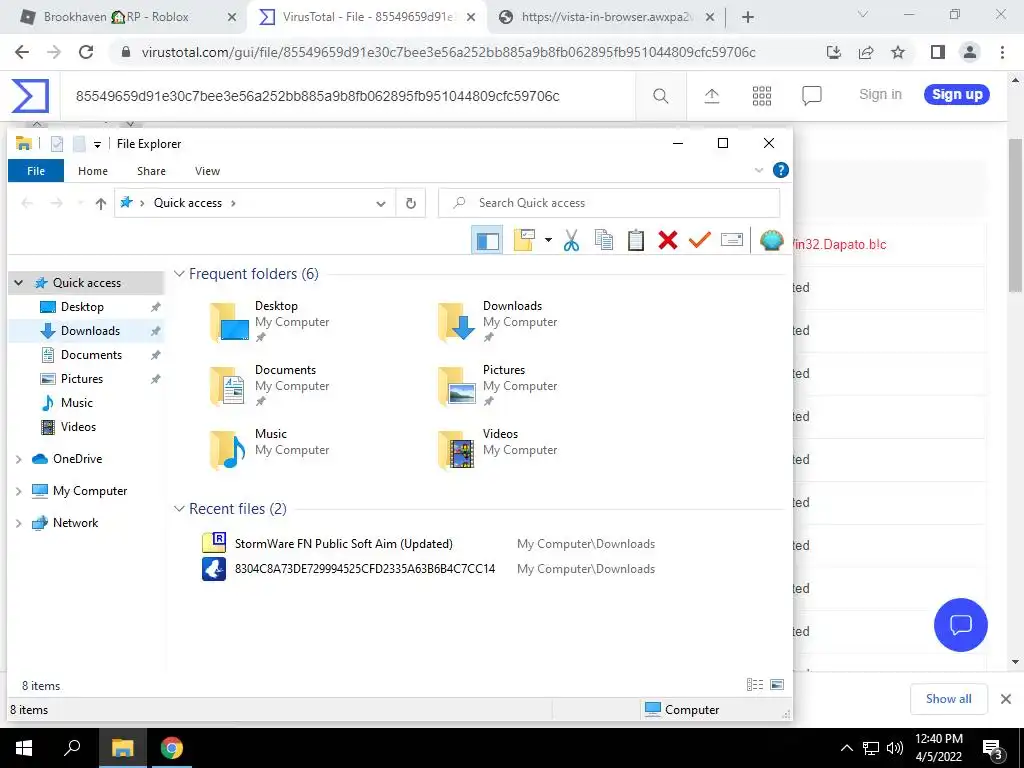Click the Cut scissors toolbar icon
The width and height of the screenshot is (1024, 768).
coord(571,240)
